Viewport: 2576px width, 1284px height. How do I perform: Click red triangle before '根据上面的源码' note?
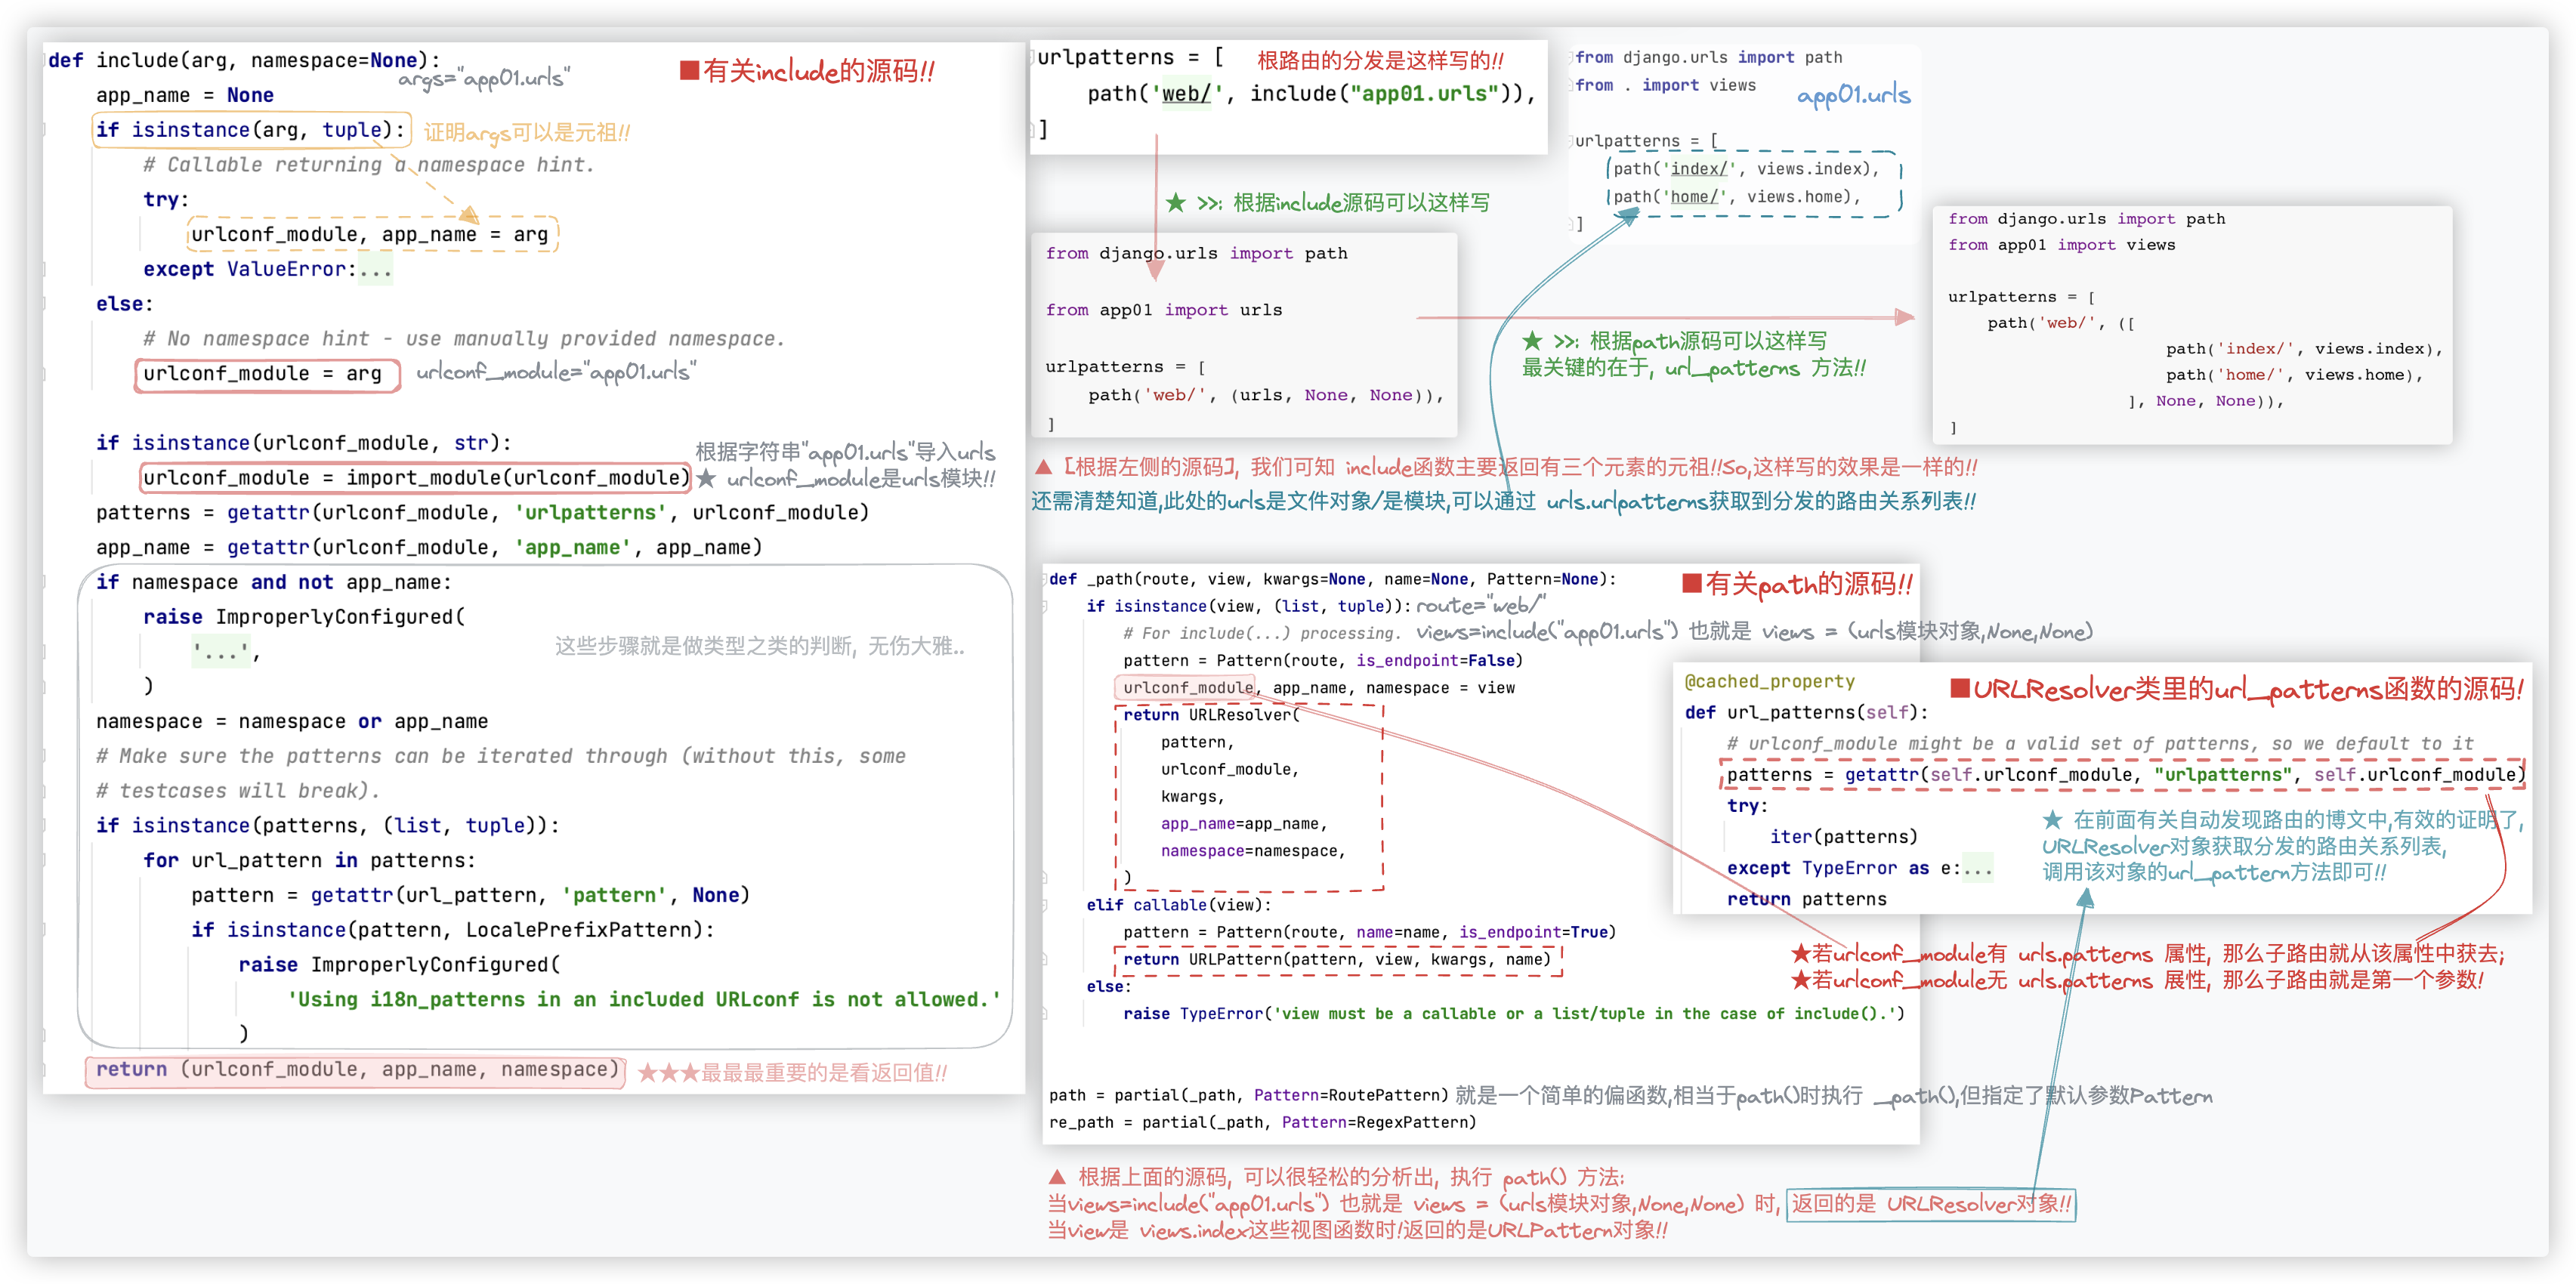pos(1057,1177)
